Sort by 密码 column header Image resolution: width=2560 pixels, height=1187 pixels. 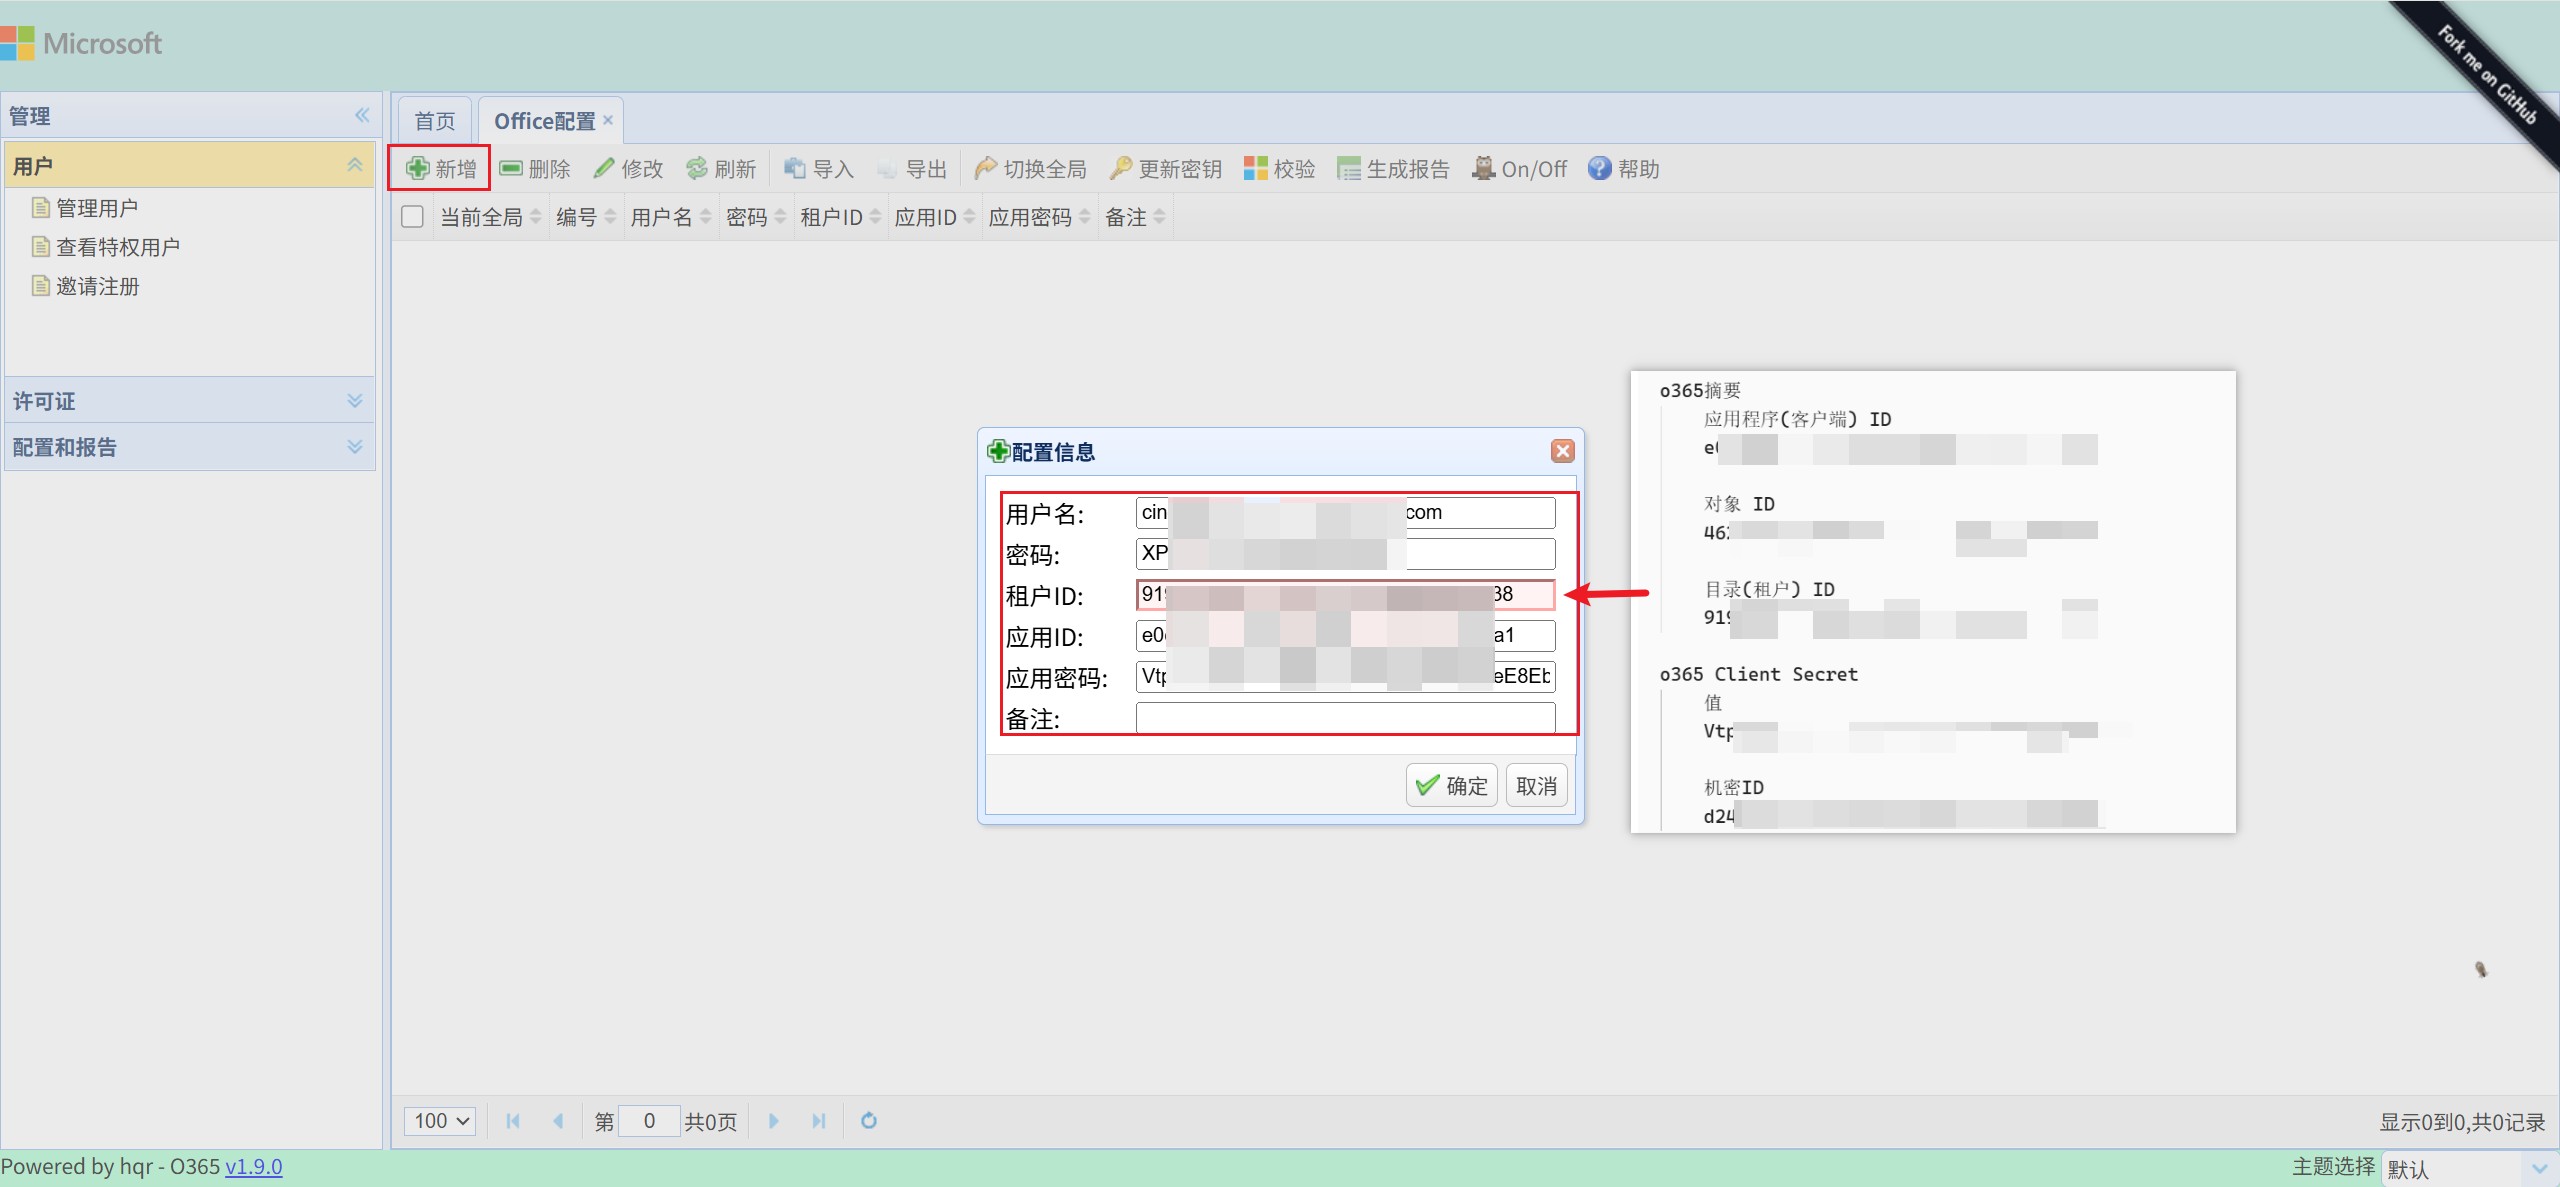click(x=756, y=217)
